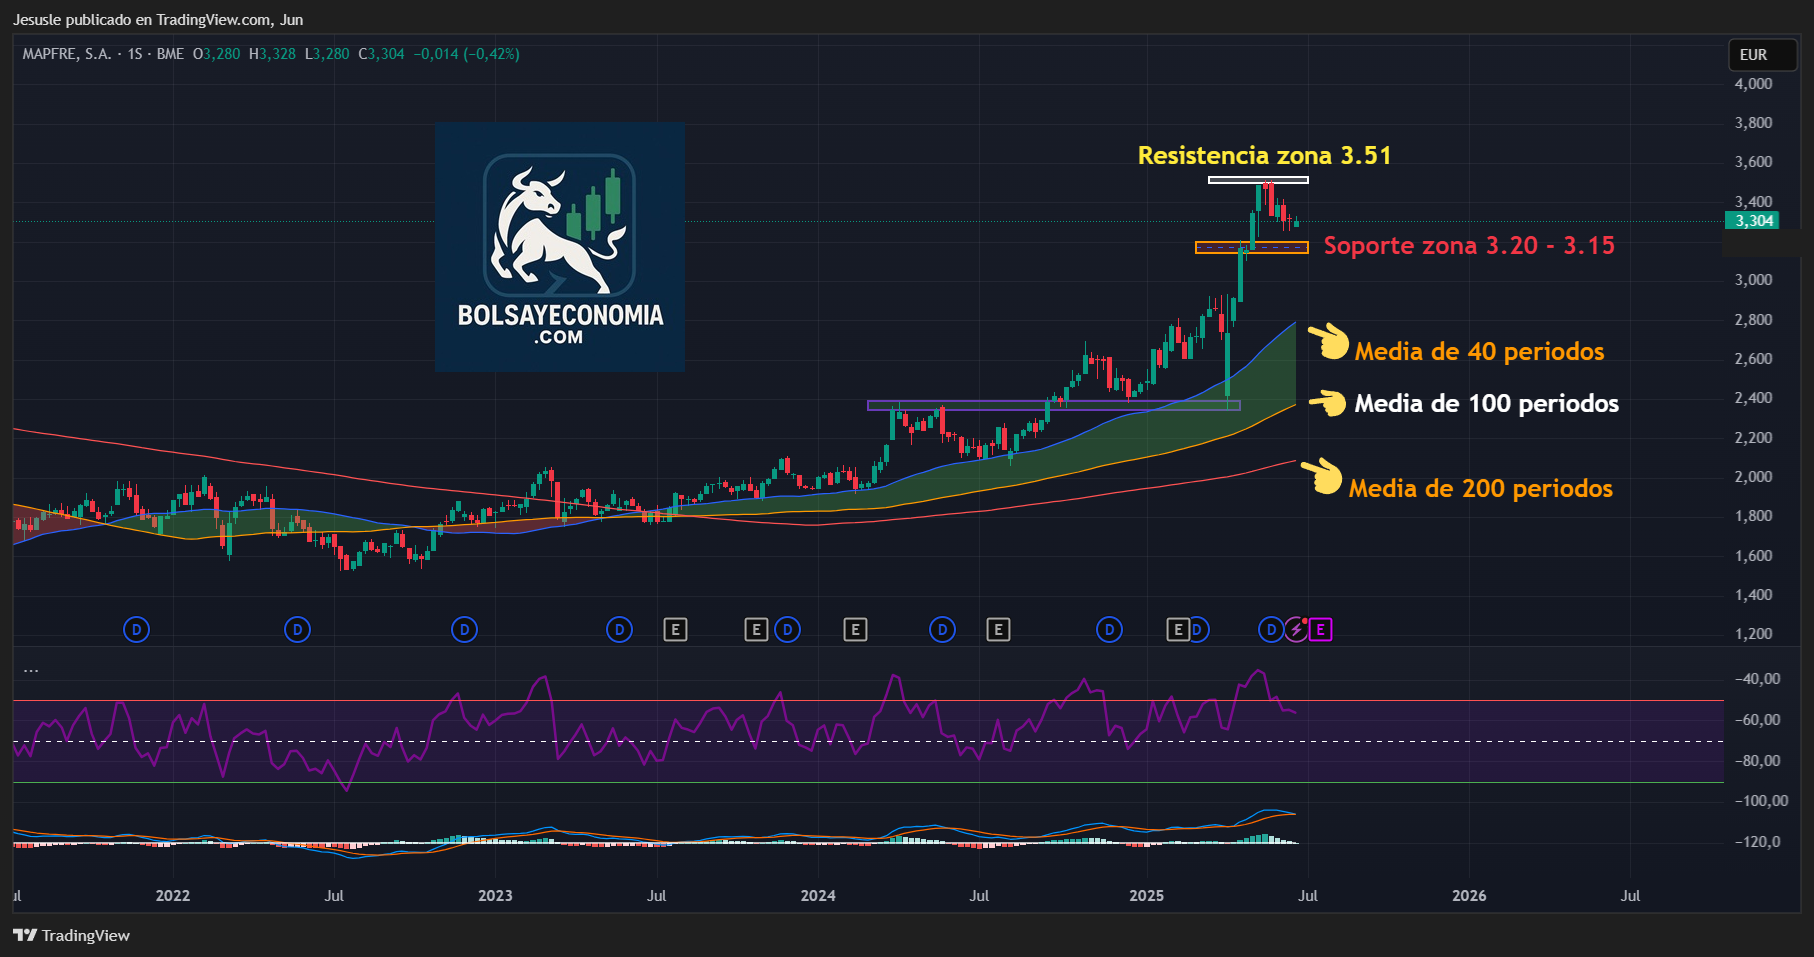The height and width of the screenshot is (957, 1814).
Task: Click the 4,000 price scale label
Action: coord(1753,84)
